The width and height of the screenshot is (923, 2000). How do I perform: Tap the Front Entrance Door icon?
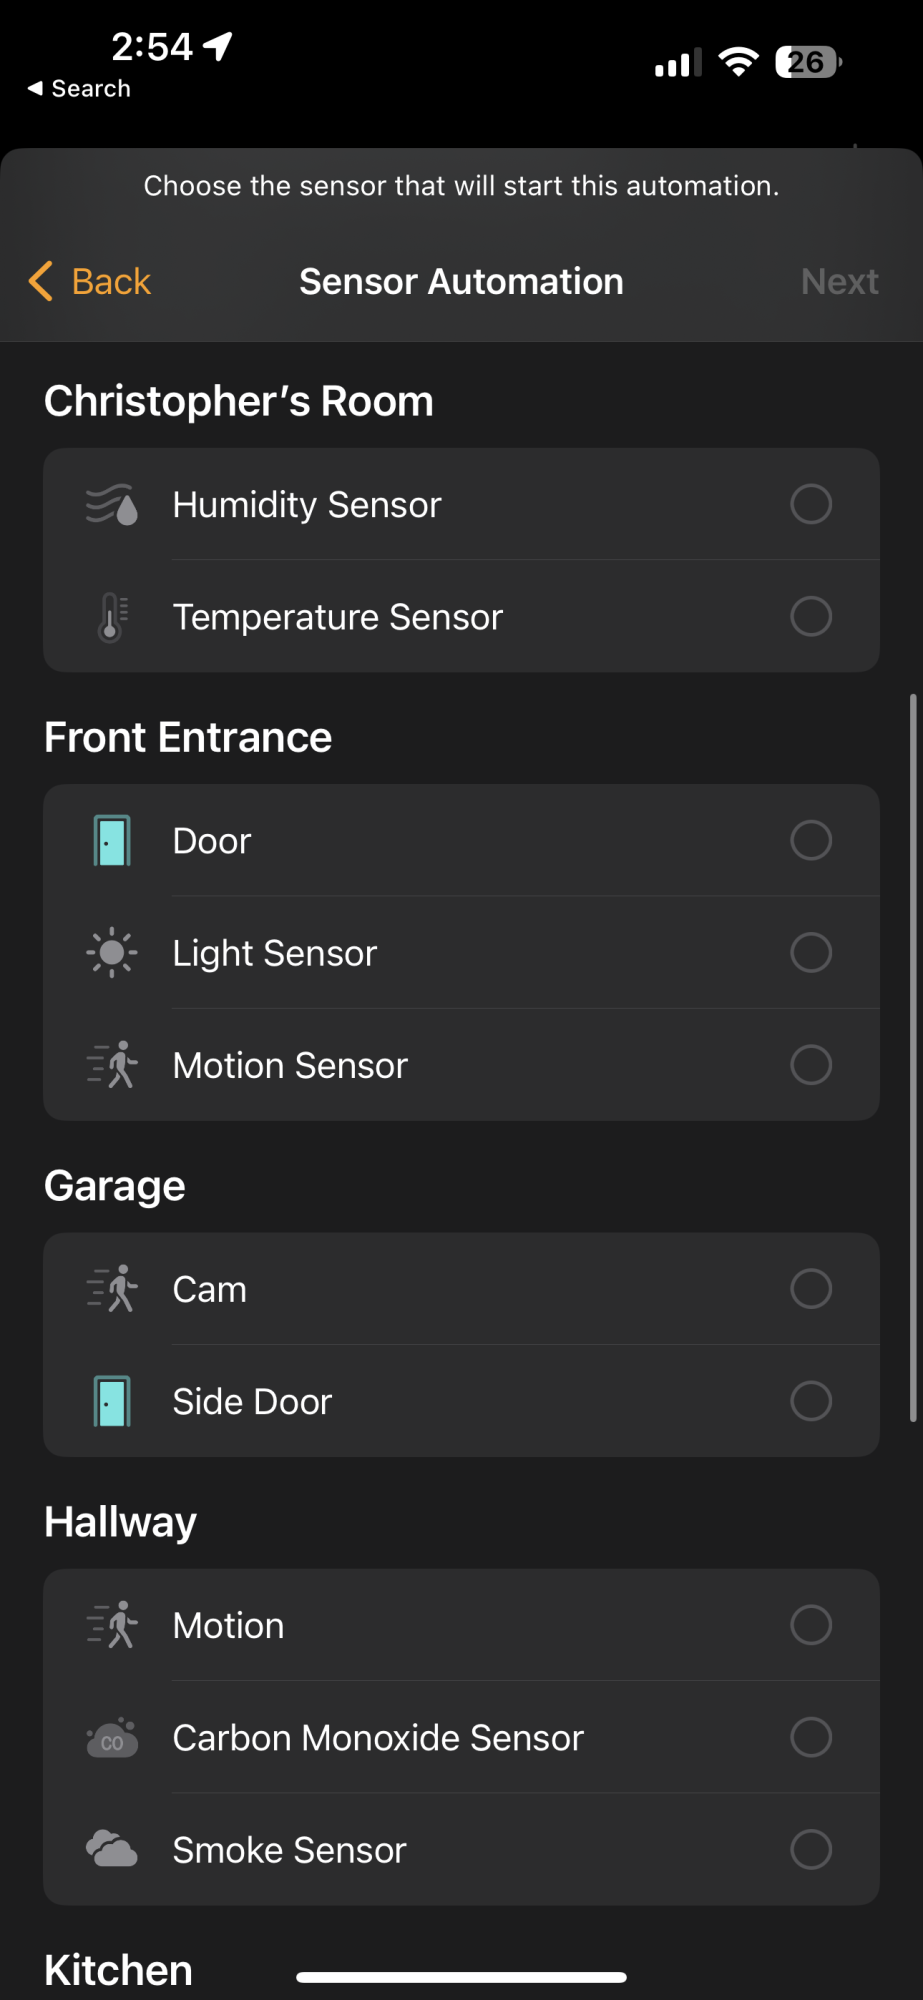point(112,841)
